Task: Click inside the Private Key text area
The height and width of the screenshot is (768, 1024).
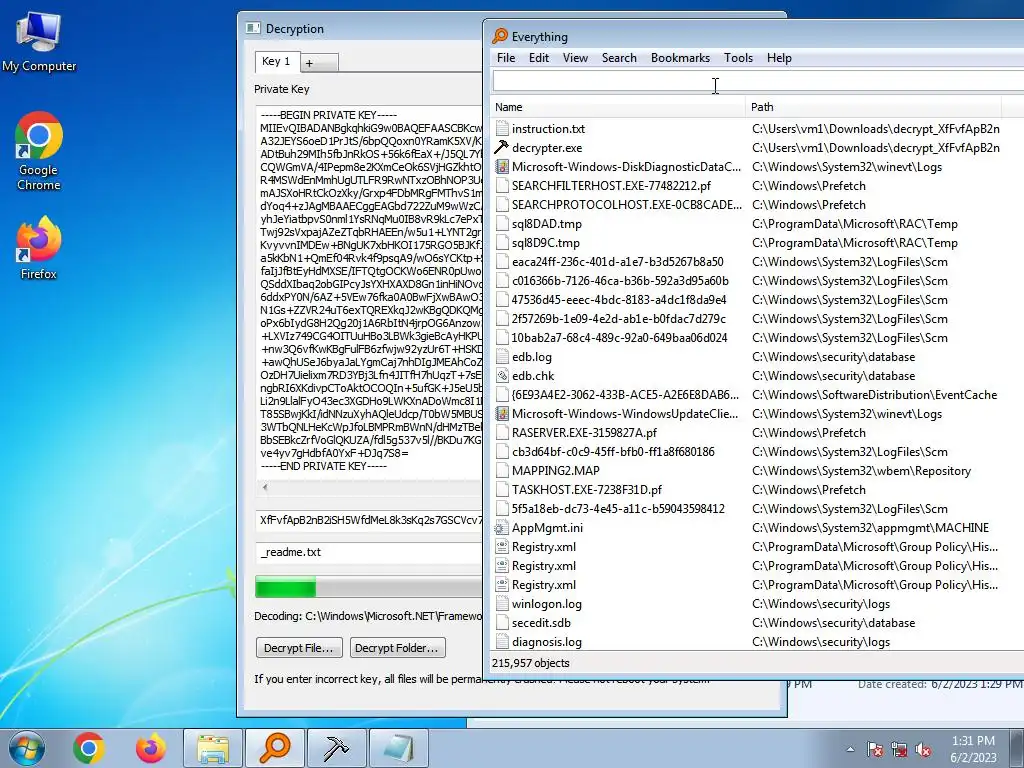Action: point(369,291)
